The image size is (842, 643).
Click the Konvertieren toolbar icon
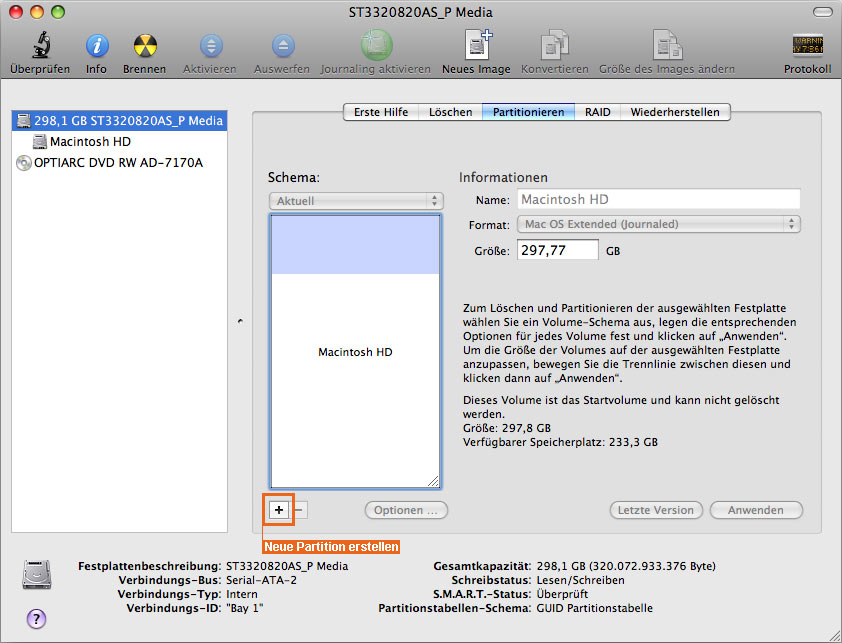pyautogui.click(x=554, y=45)
